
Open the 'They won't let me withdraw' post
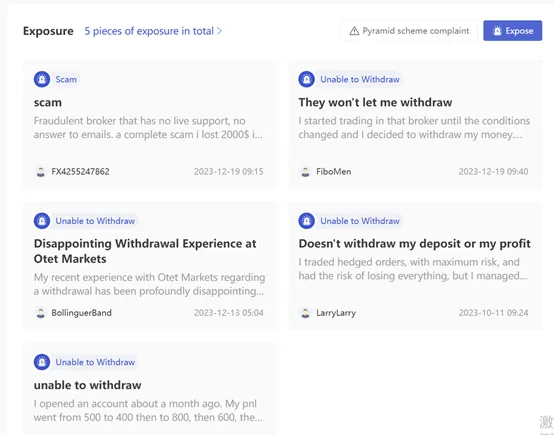tap(375, 102)
